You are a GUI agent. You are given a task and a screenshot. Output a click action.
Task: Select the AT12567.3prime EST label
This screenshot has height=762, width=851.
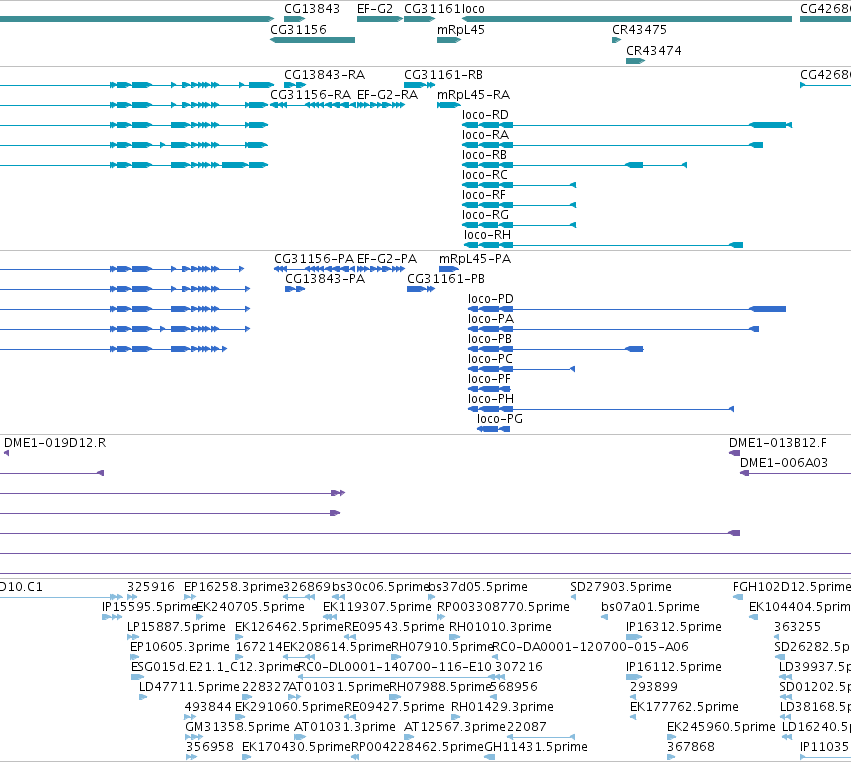pos(455,727)
